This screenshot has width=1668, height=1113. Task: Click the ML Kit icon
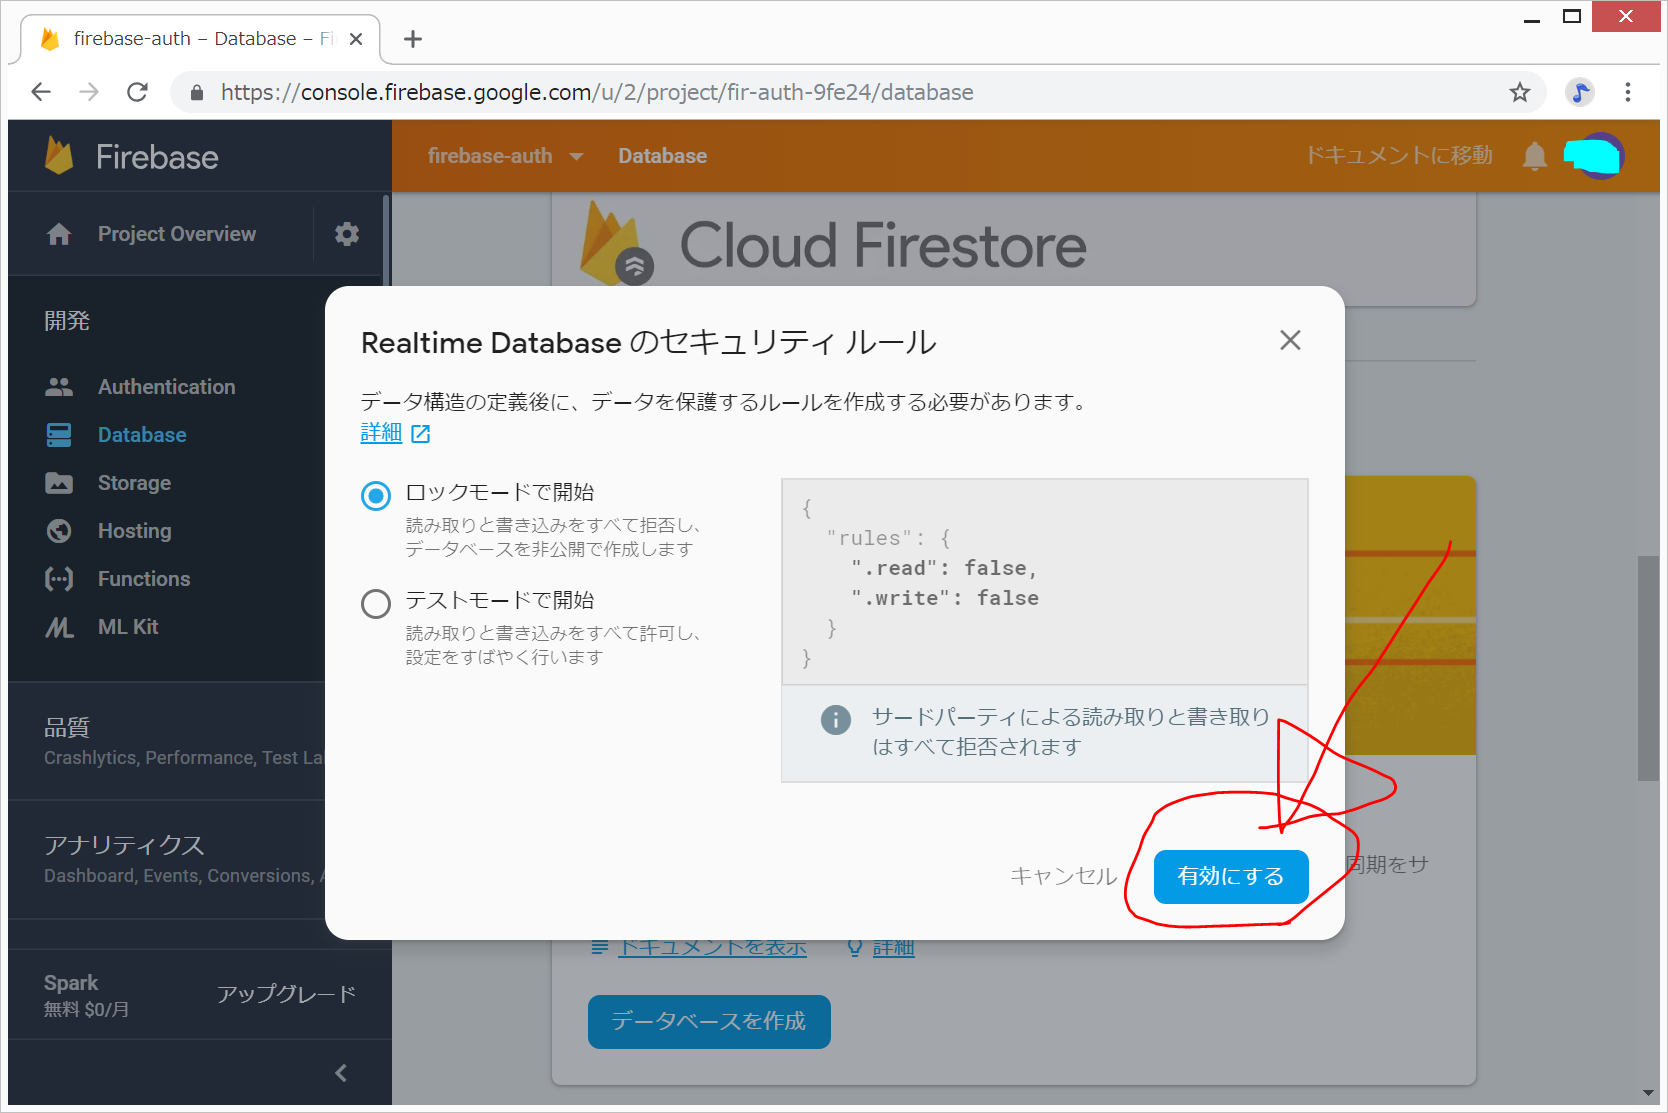point(59,627)
